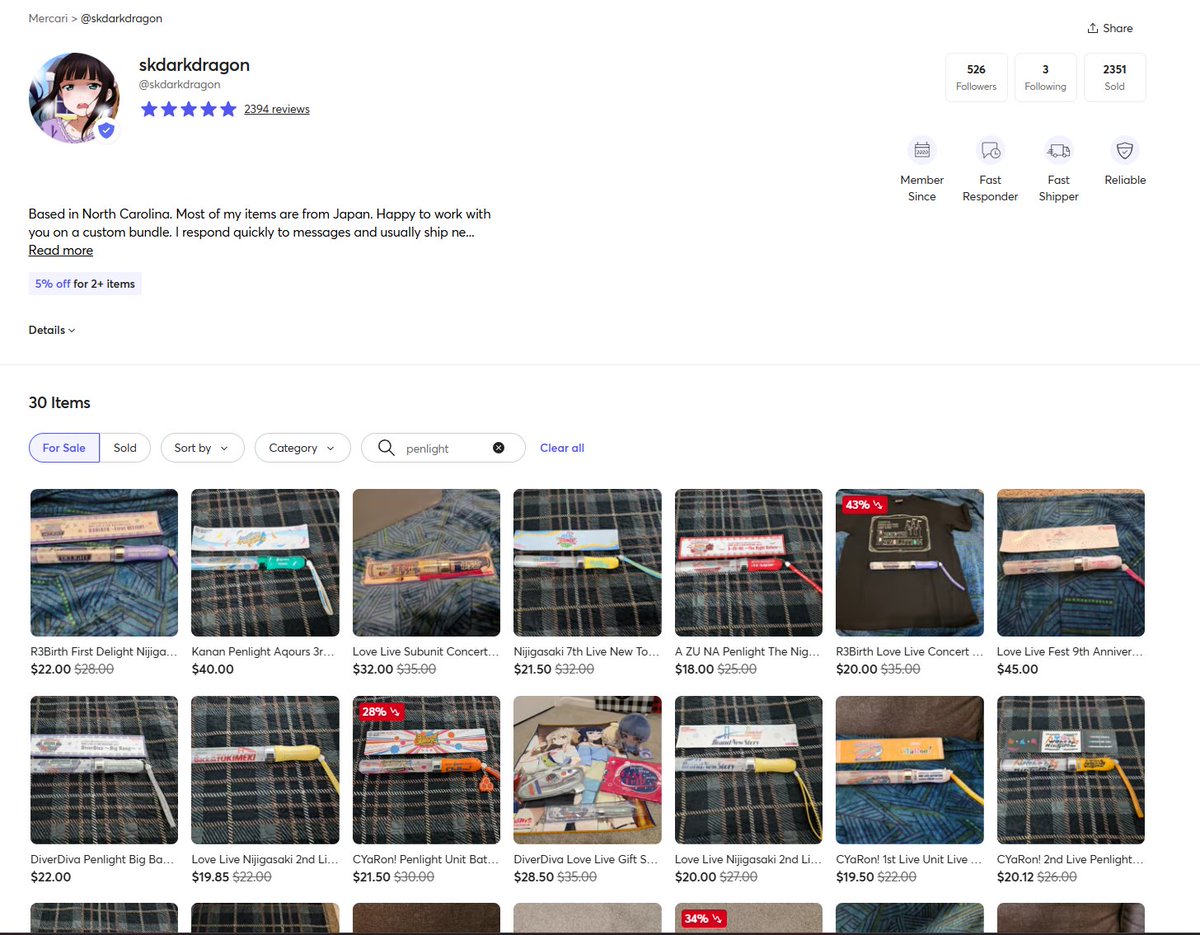
Task: Open the DiverDiva Penlight Big Bang thumbnail
Action: [x=104, y=770]
